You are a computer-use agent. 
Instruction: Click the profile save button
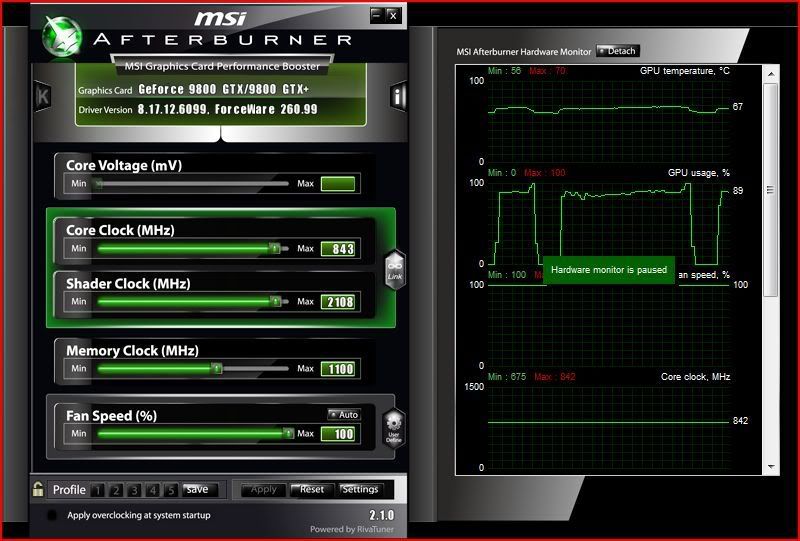200,489
